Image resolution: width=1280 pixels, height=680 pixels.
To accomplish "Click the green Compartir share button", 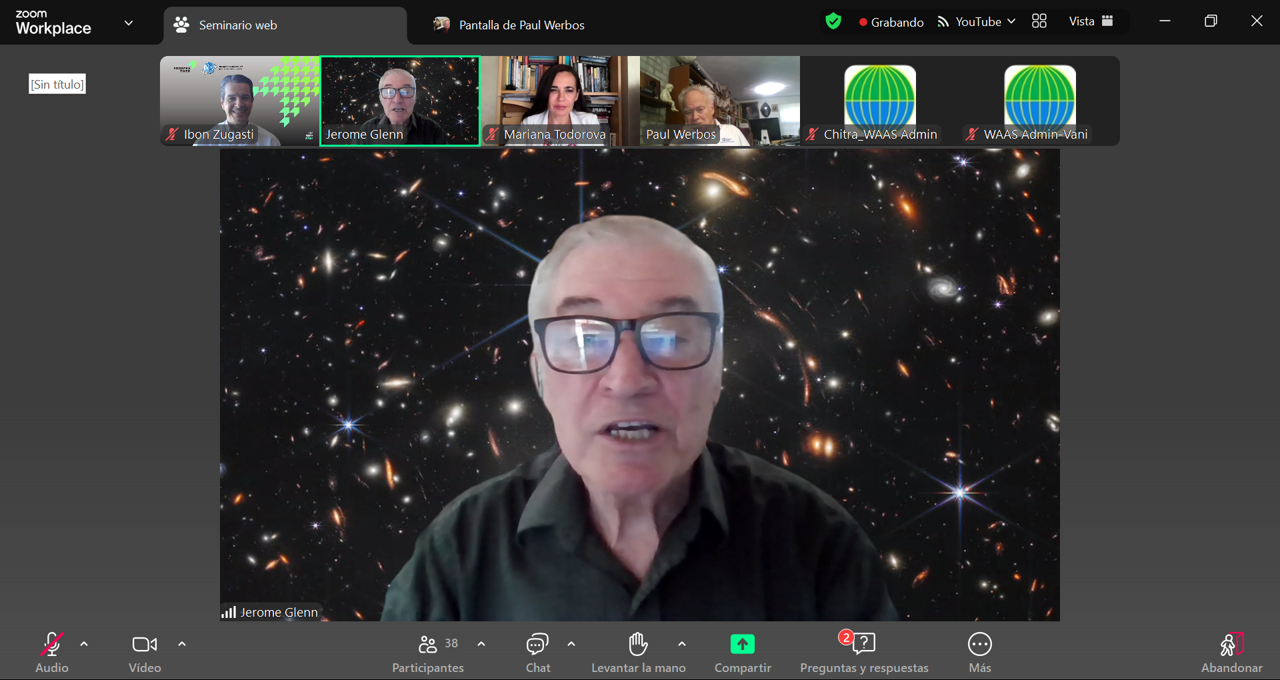I will click(x=742, y=644).
